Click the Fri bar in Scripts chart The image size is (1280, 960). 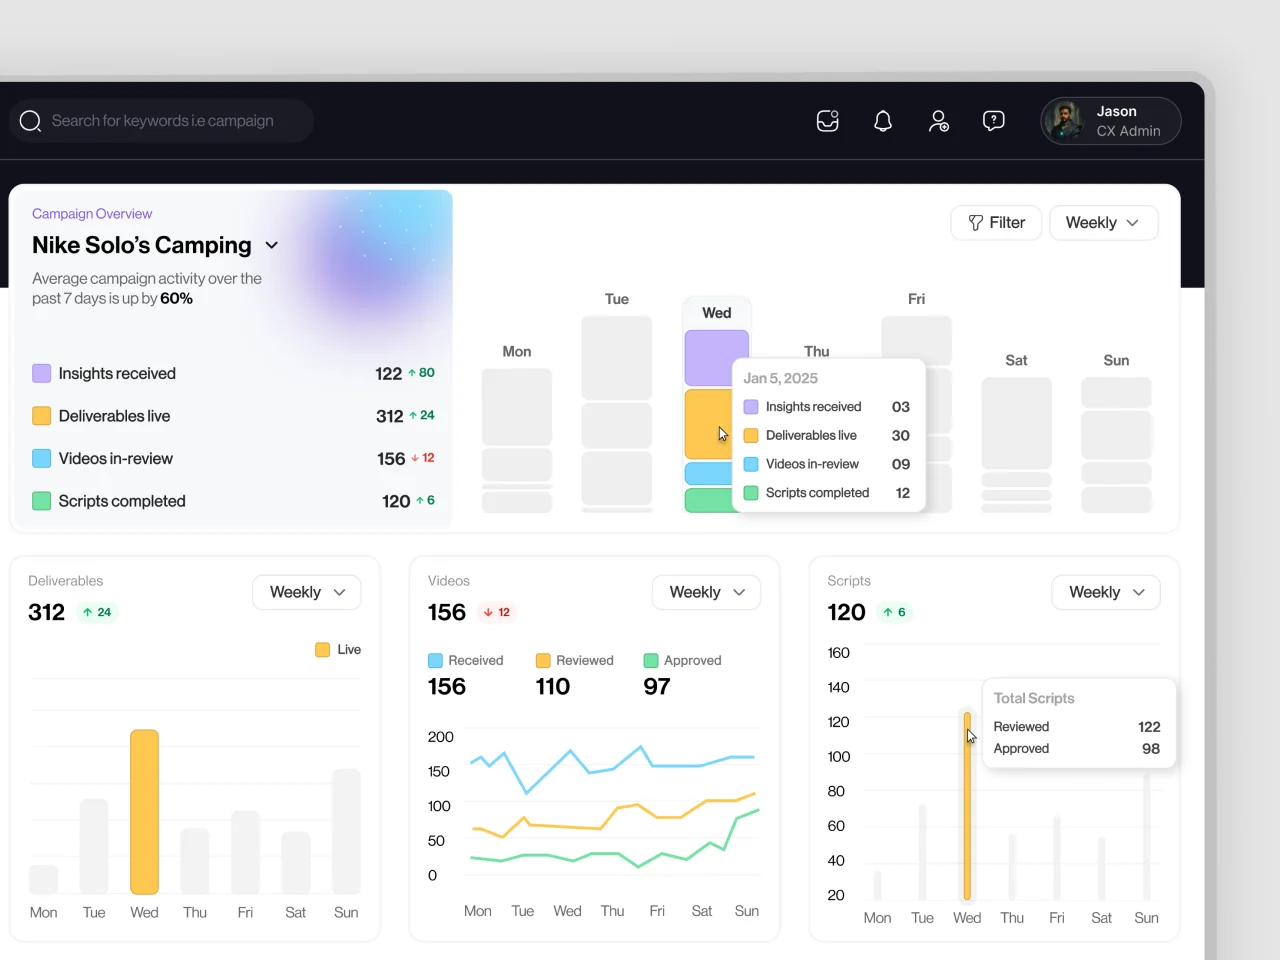[1056, 858]
